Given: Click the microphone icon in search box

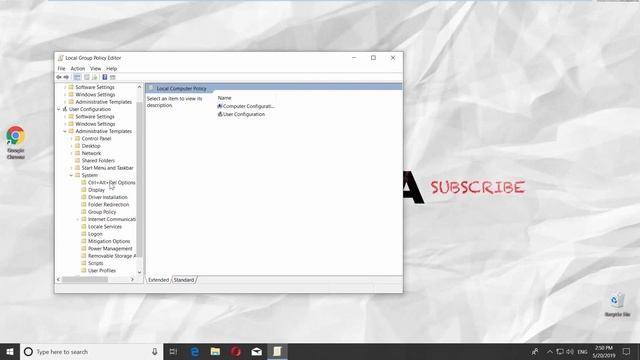Looking at the screenshot, I should click(x=155, y=351).
